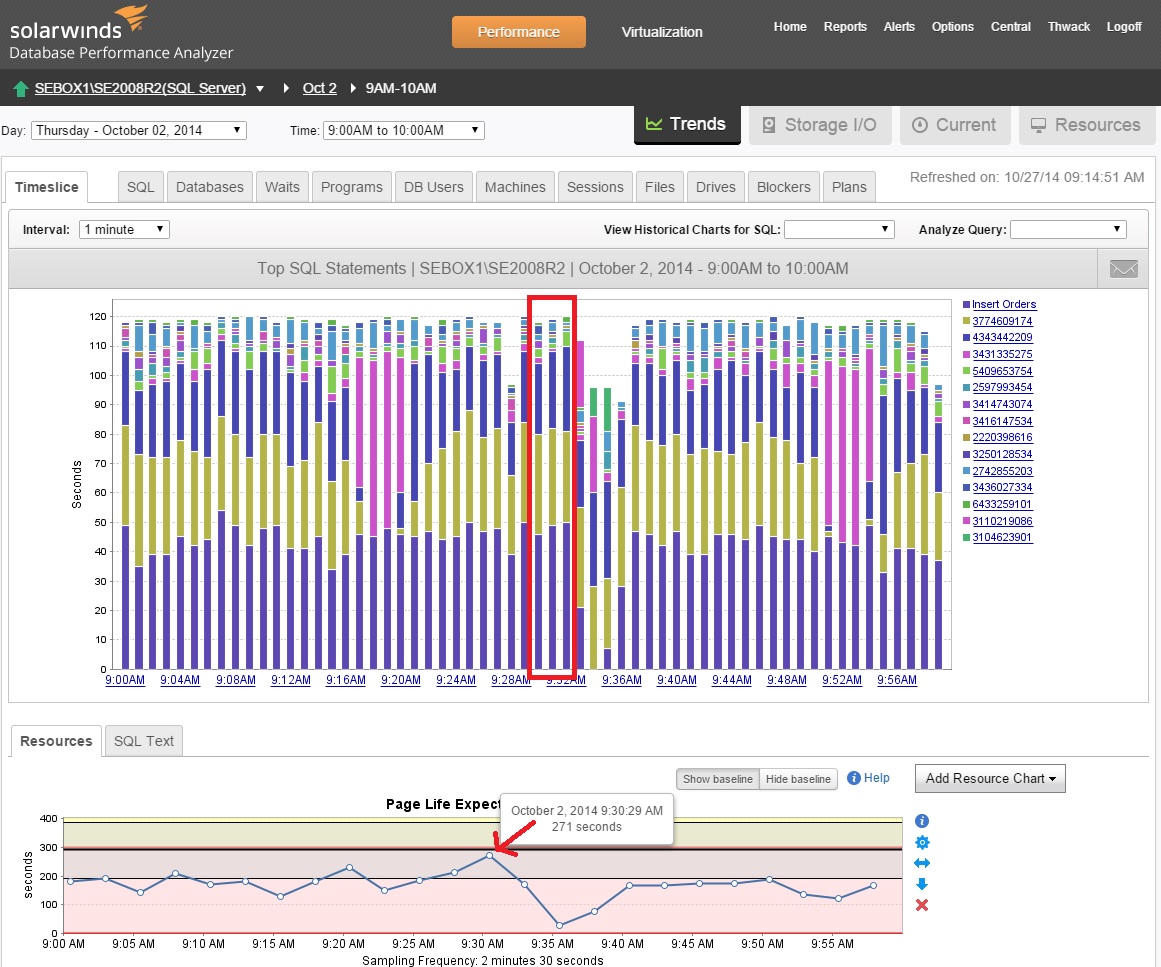Image resolution: width=1161 pixels, height=967 pixels.
Task: Expand the Add Resource Chart dropdown
Action: tap(990, 778)
